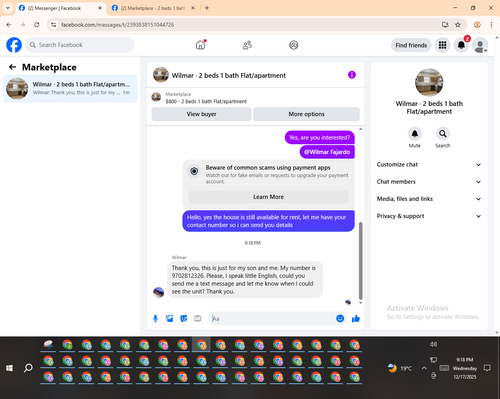
Task: Click the More options button
Action: [306, 114]
